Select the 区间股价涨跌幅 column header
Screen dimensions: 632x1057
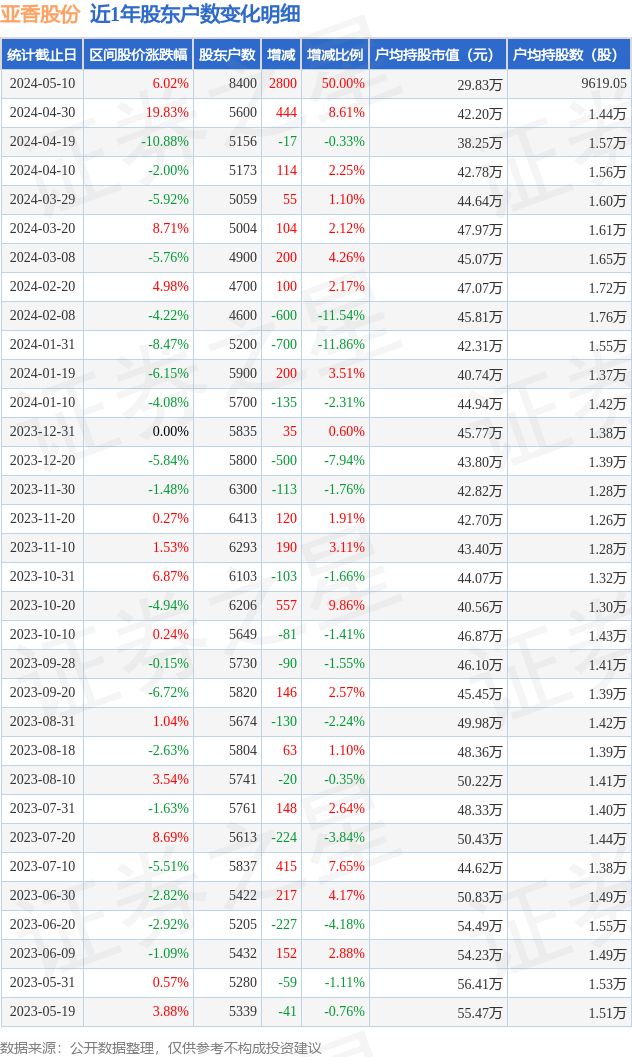[138, 55]
